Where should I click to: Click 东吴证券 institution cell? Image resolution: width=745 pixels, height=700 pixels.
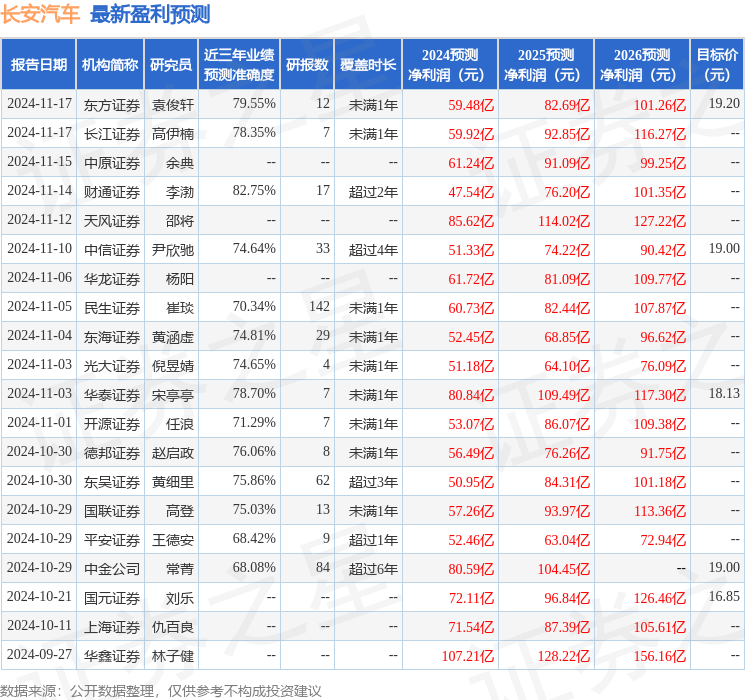point(112,482)
